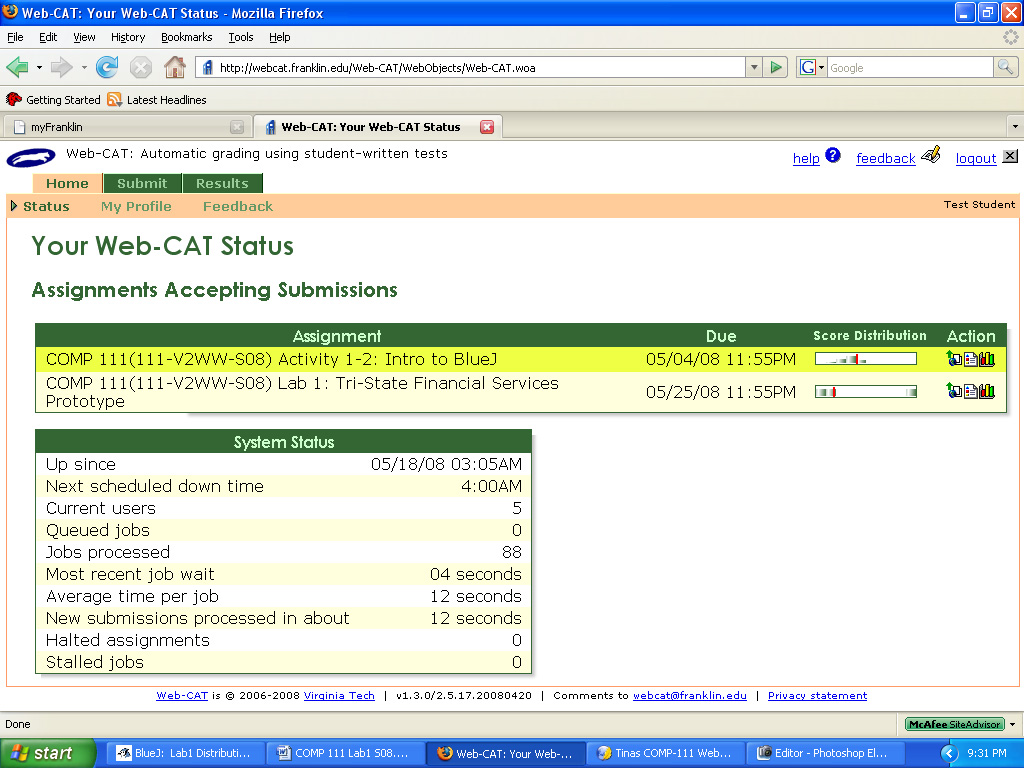Click the help link
Screen dimensions: 1024x768
click(x=806, y=158)
